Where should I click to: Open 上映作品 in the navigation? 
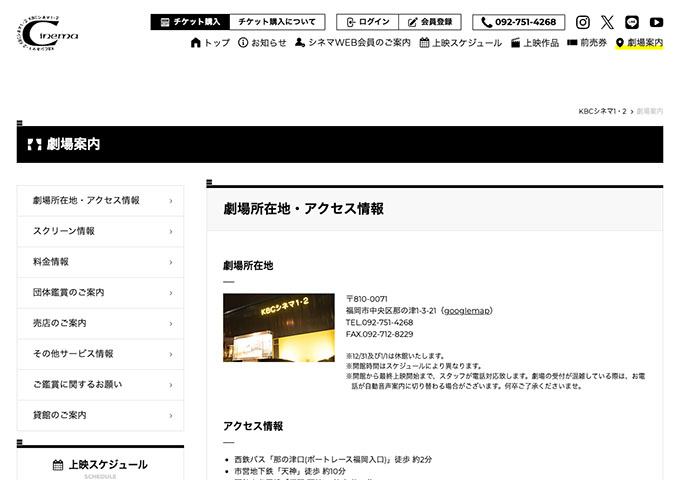(x=535, y=42)
